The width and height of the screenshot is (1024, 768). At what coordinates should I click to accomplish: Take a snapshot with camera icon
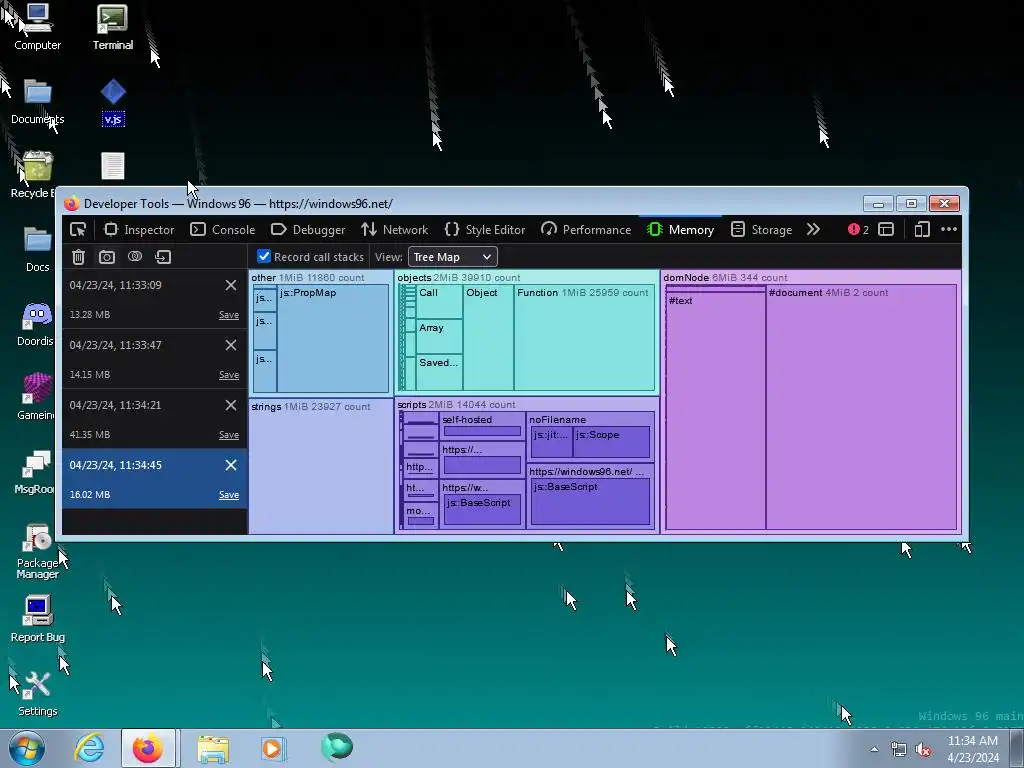pyautogui.click(x=106, y=257)
